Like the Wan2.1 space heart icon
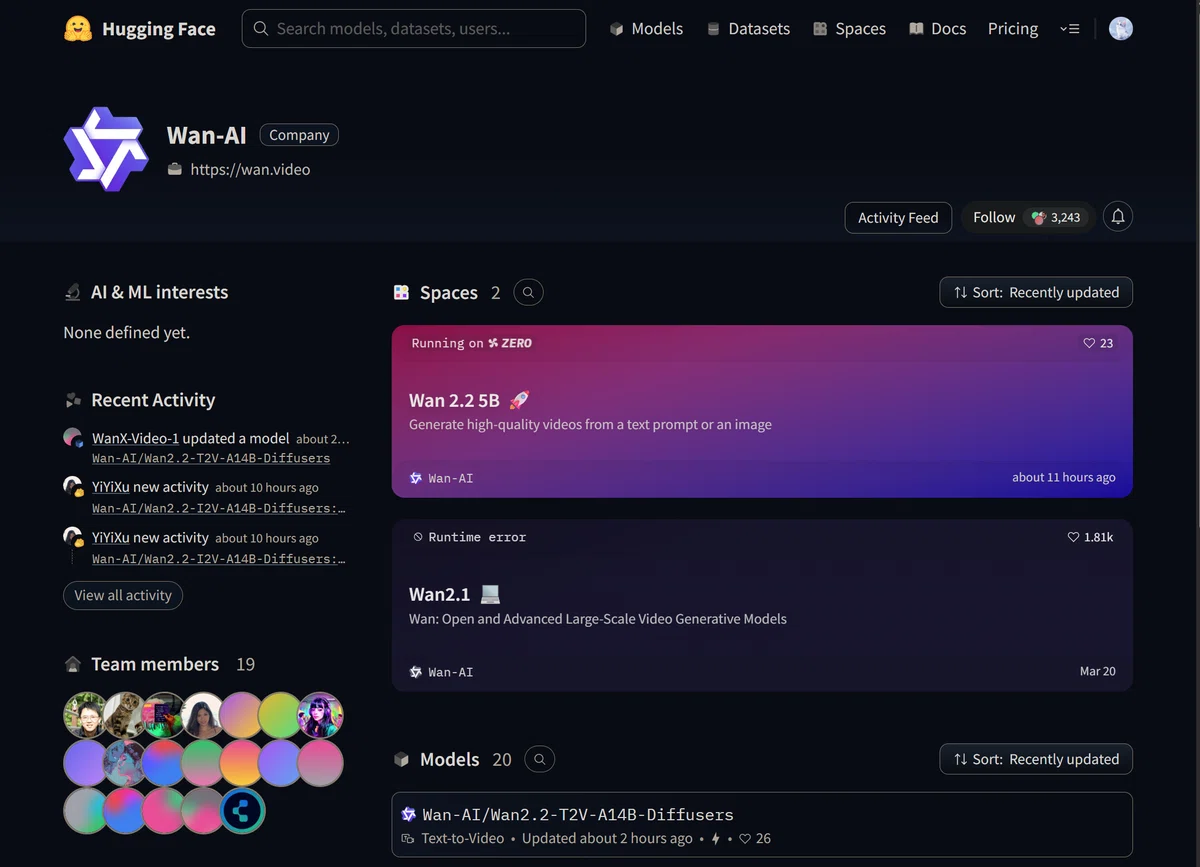Viewport: 1200px width, 867px height. tap(1073, 537)
